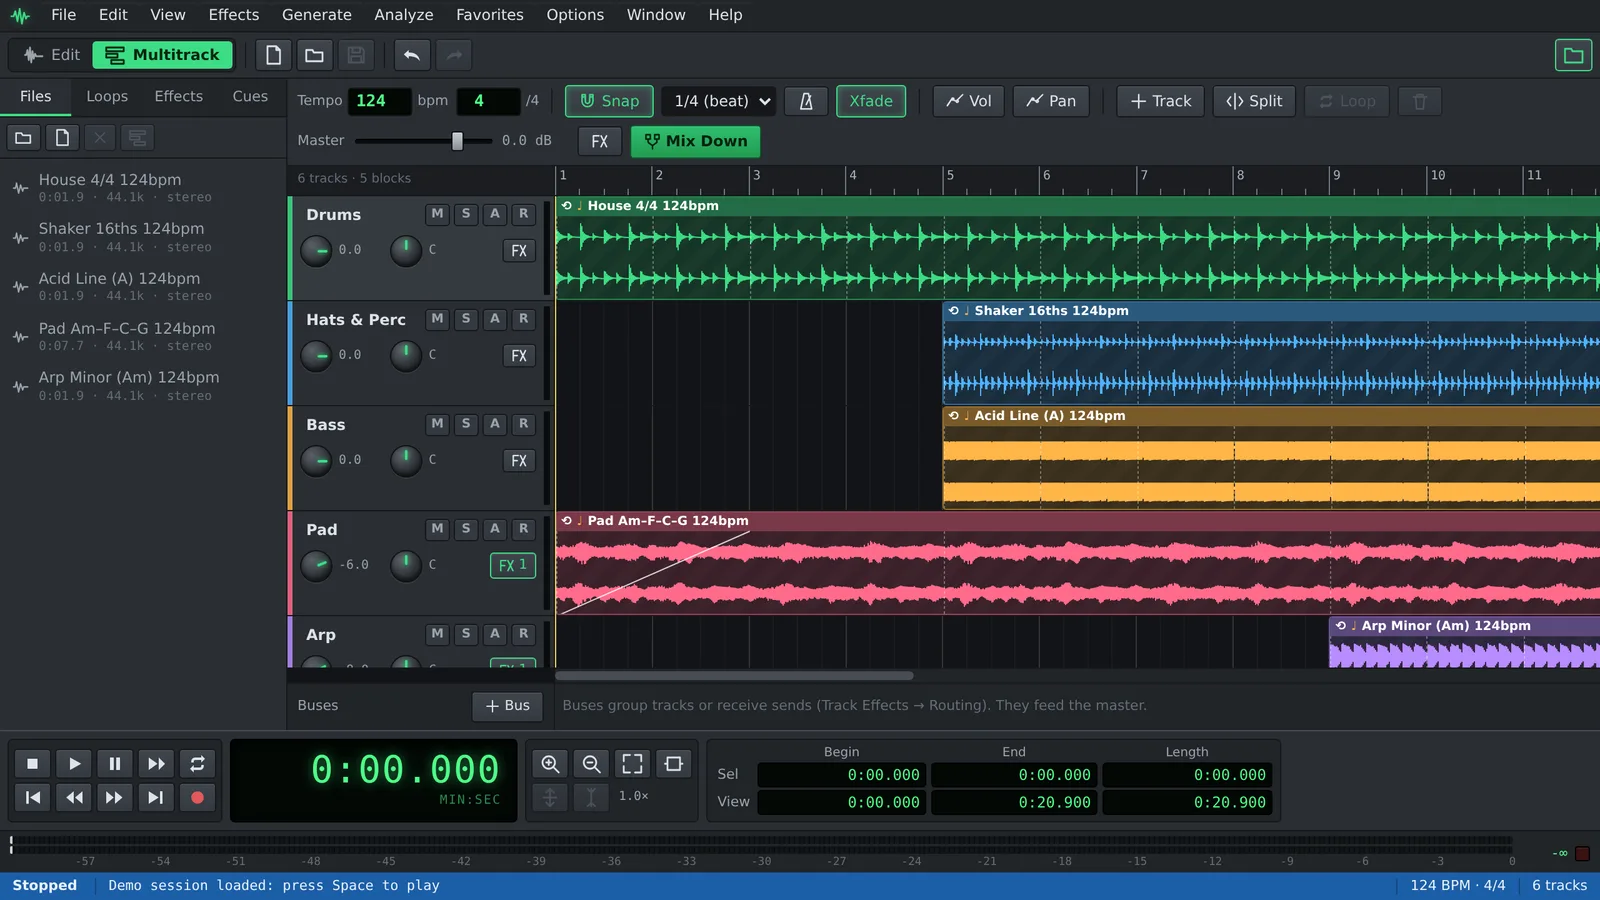
Task: Stop playback with the Stop button
Action: click(x=32, y=764)
